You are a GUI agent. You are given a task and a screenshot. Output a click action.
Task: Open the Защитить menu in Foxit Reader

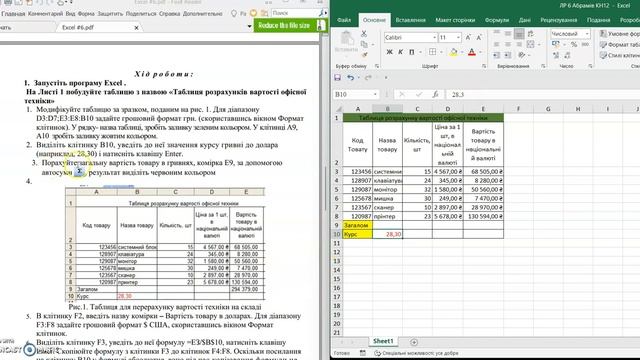click(110, 13)
